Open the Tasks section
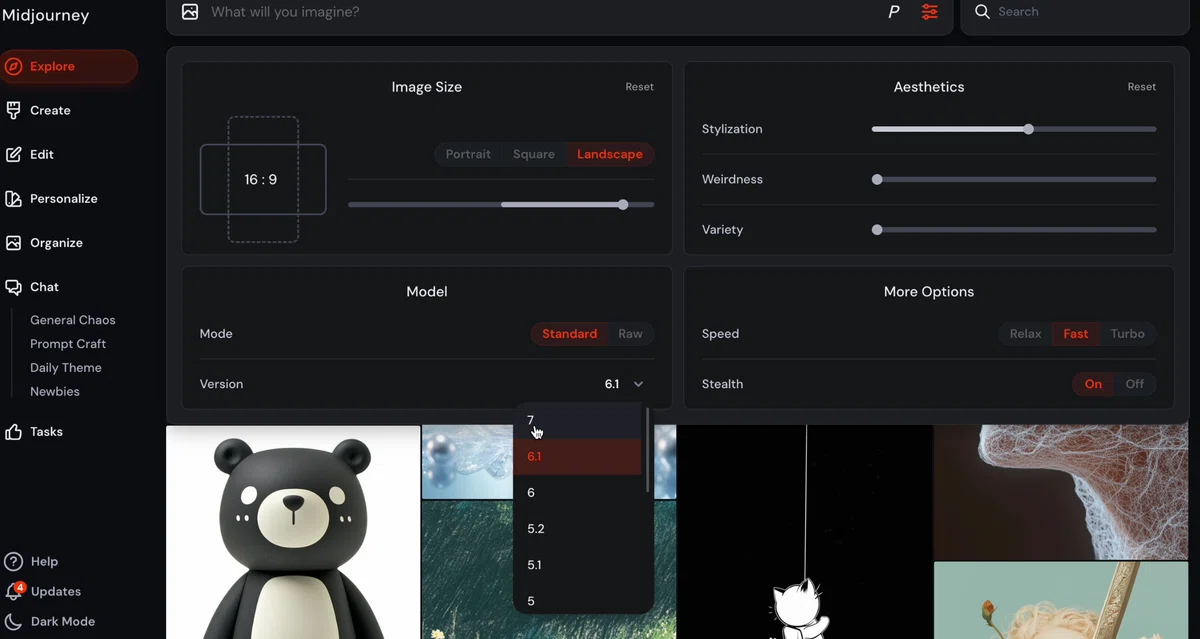Image resolution: width=1200 pixels, height=639 pixels. 46,432
